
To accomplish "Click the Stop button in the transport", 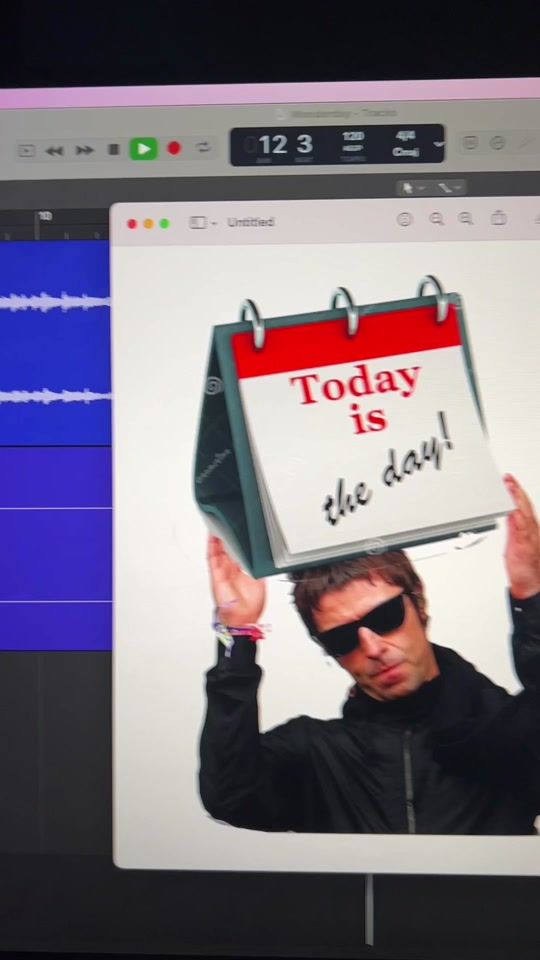I will click(x=114, y=149).
